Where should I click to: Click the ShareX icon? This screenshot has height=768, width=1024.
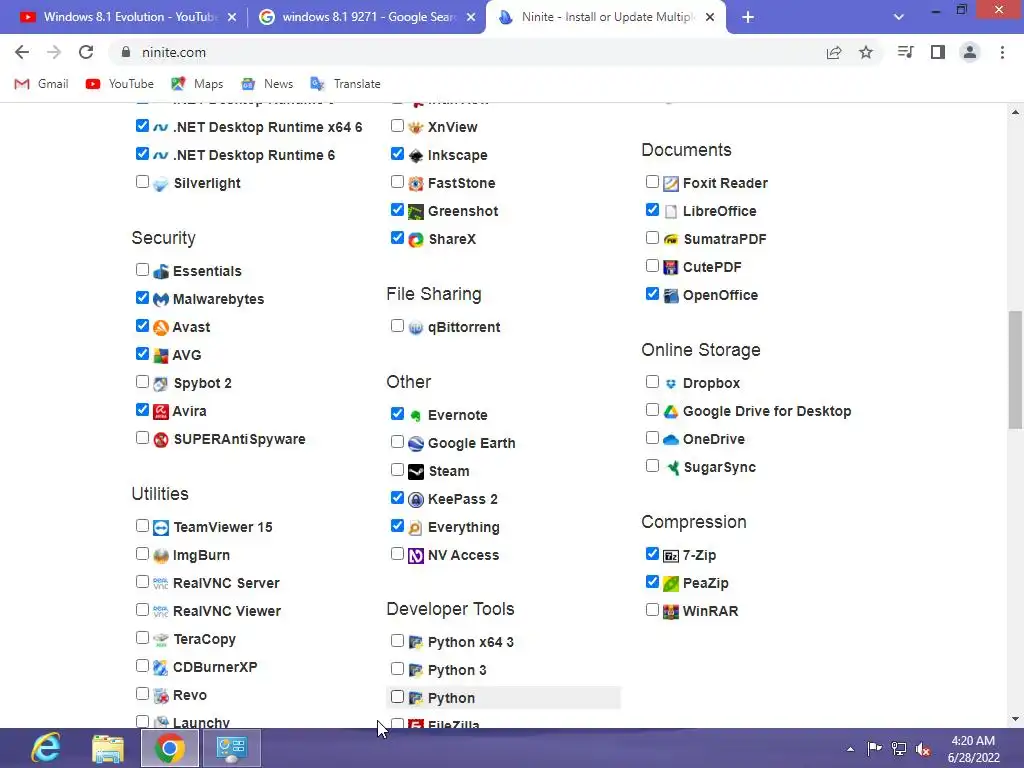416,240
